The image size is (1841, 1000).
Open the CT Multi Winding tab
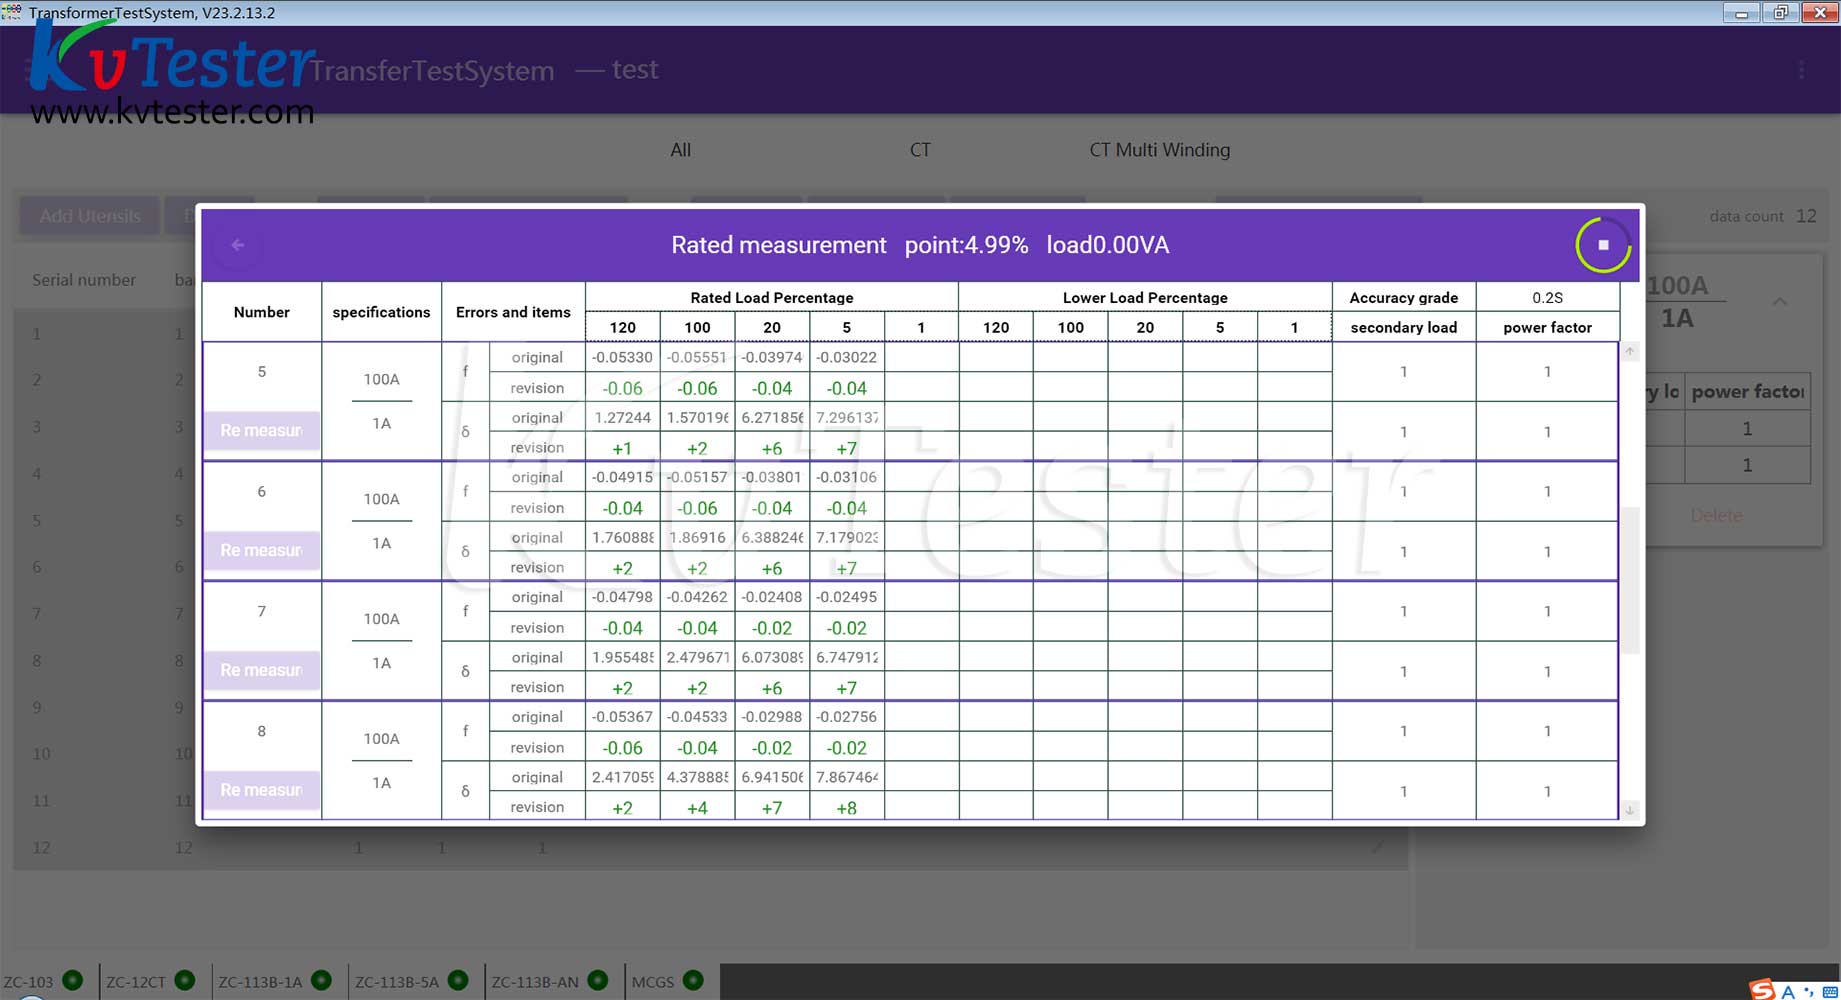(x=1159, y=150)
